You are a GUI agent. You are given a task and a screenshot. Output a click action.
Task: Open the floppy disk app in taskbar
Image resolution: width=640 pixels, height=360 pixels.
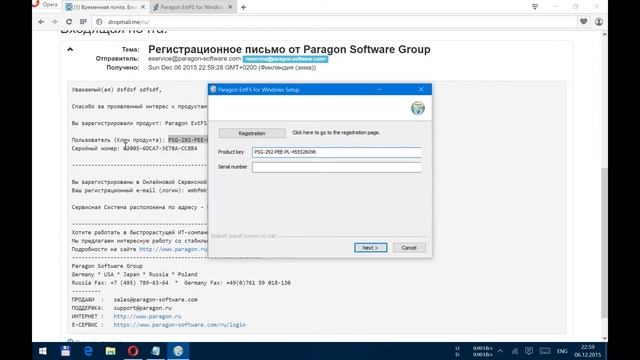click(65, 351)
